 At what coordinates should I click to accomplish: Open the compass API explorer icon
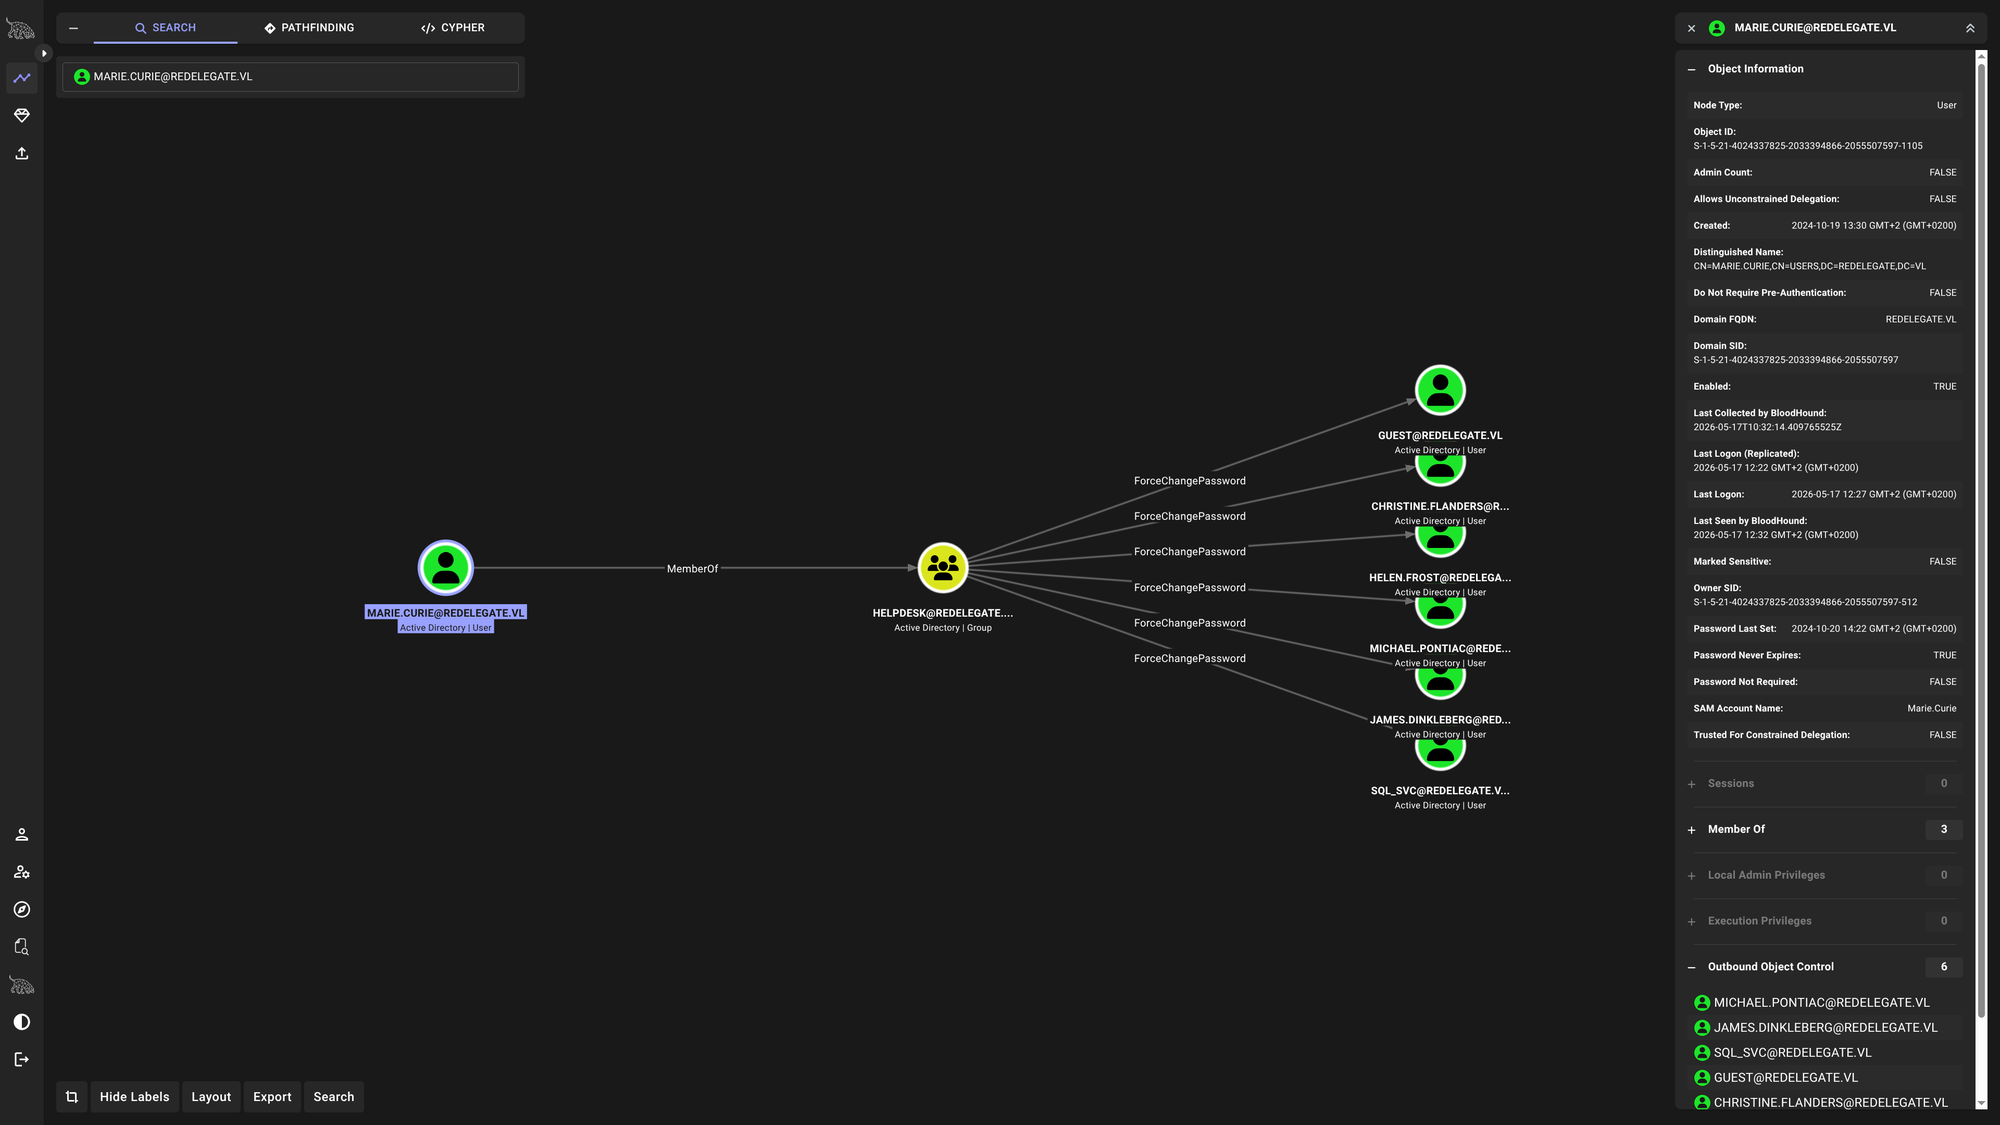click(x=22, y=909)
